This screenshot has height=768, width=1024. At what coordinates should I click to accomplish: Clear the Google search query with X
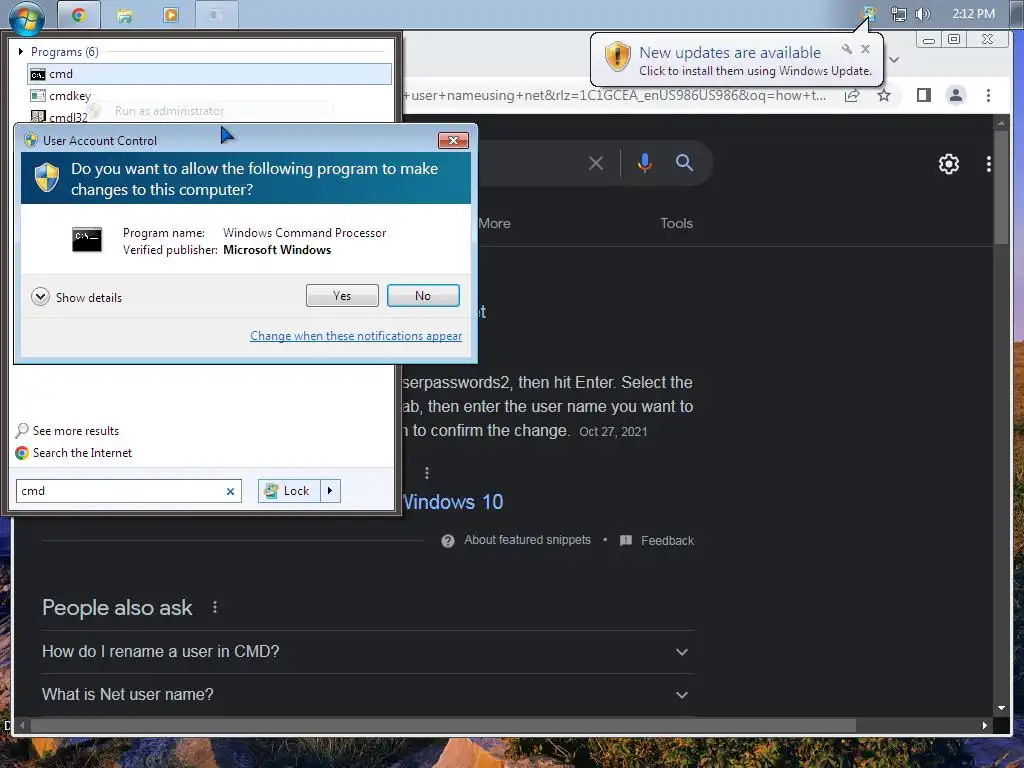[x=596, y=163]
